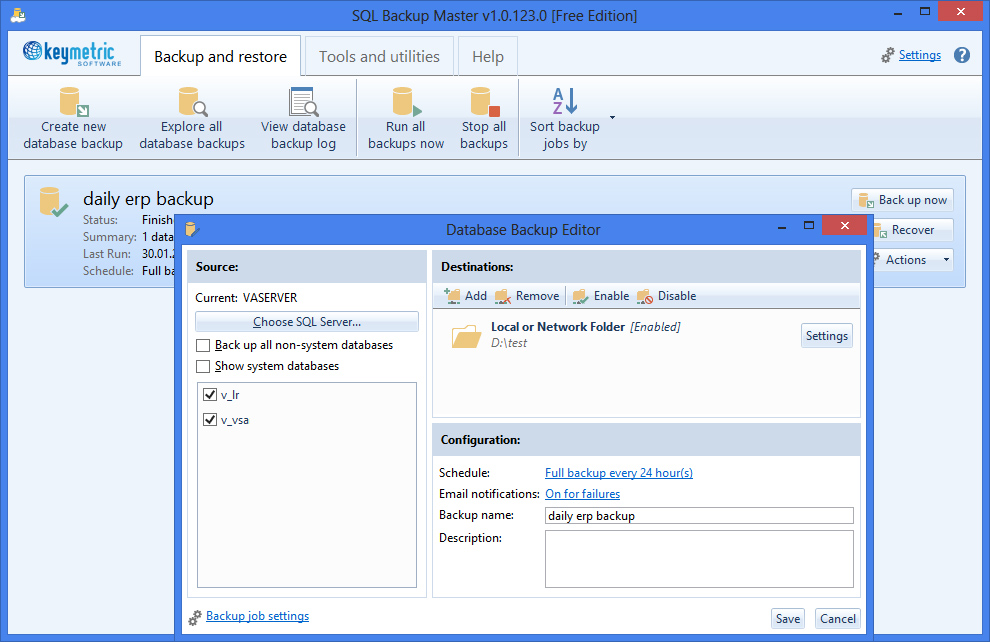Open the Help tab
The width and height of the screenshot is (990, 642).
pyautogui.click(x=488, y=56)
